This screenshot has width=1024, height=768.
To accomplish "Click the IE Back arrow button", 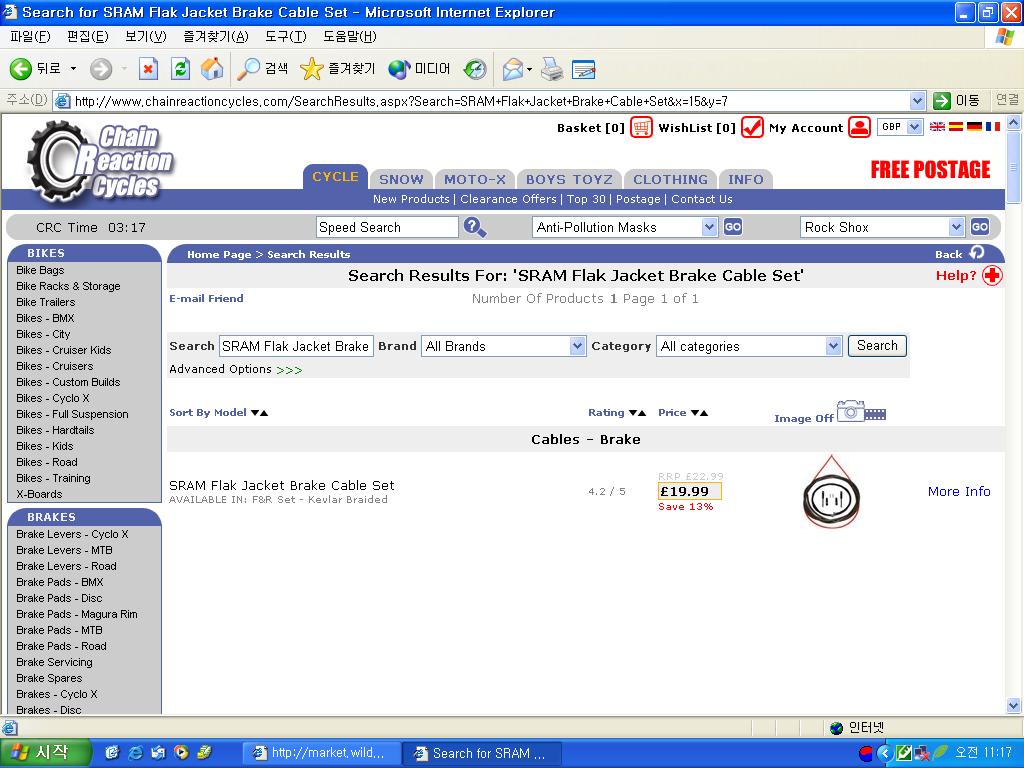I will (21, 69).
